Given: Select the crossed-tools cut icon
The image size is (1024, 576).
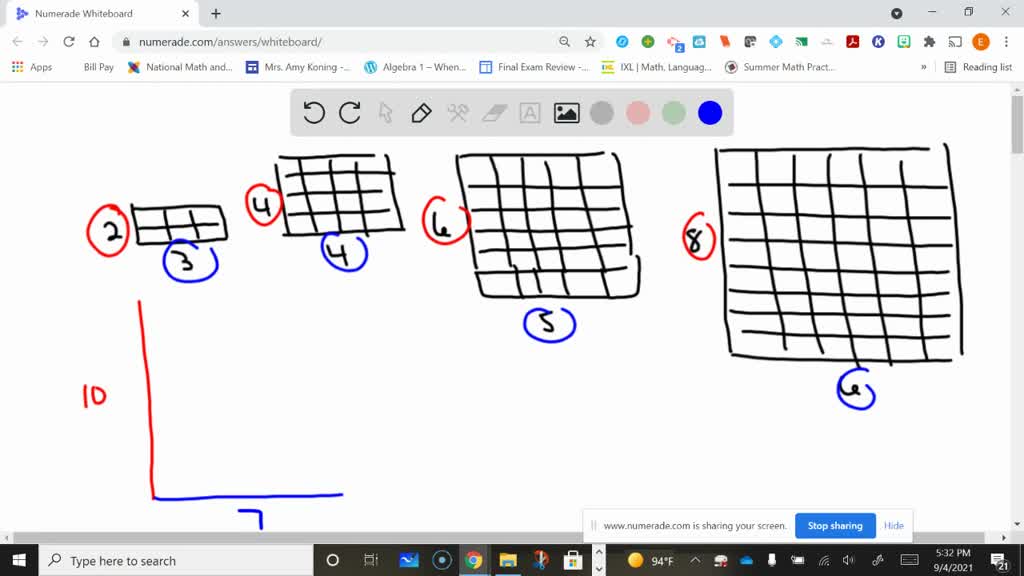Looking at the screenshot, I should 456,113.
